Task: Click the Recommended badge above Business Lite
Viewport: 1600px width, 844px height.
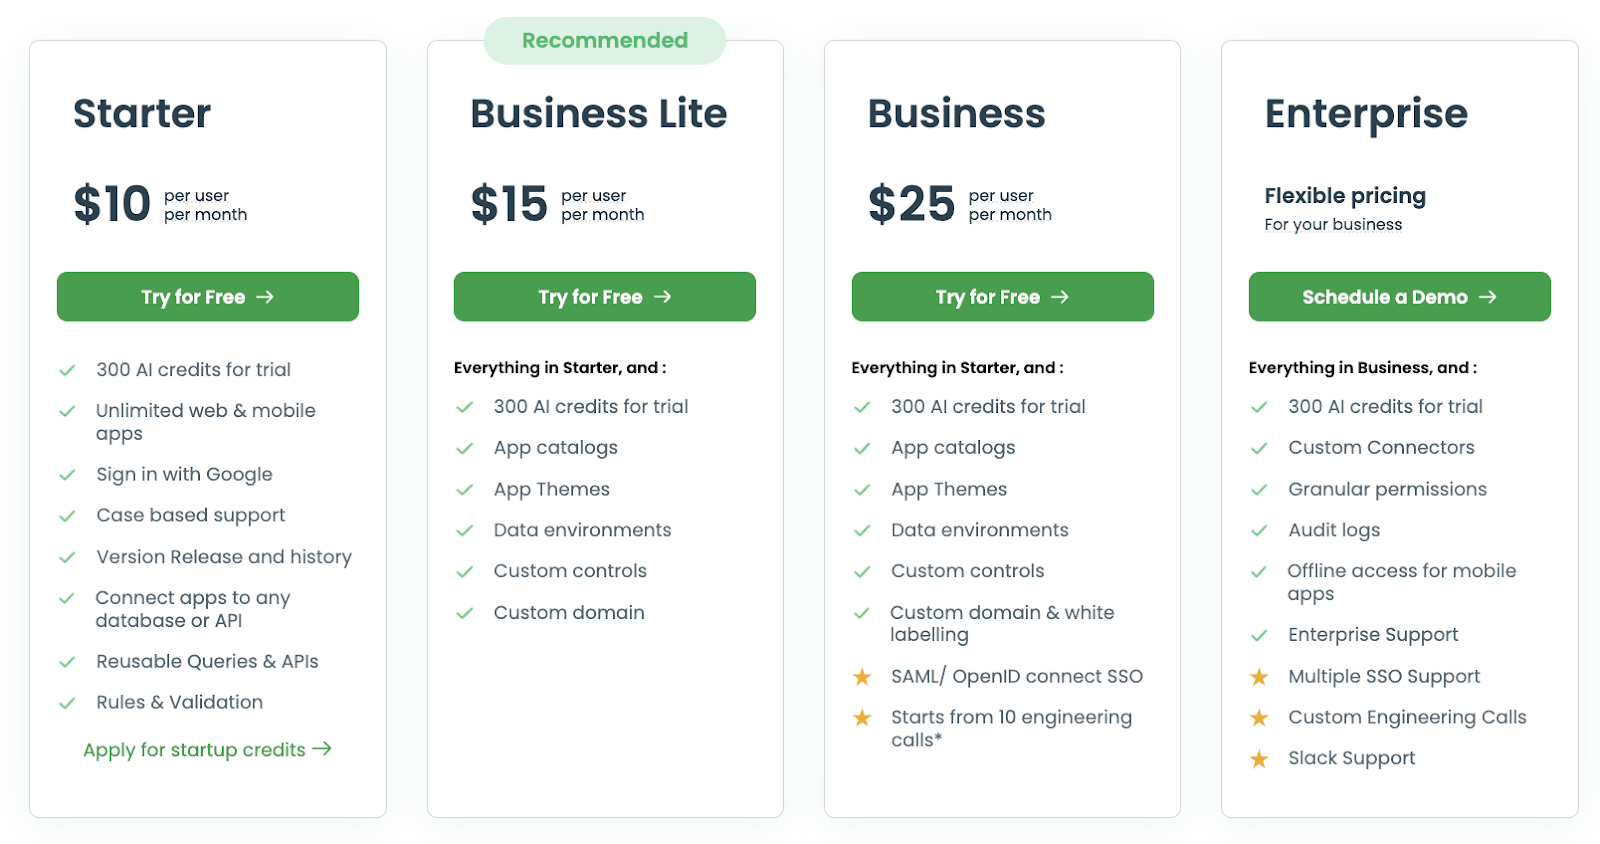Action: pyautogui.click(x=605, y=41)
